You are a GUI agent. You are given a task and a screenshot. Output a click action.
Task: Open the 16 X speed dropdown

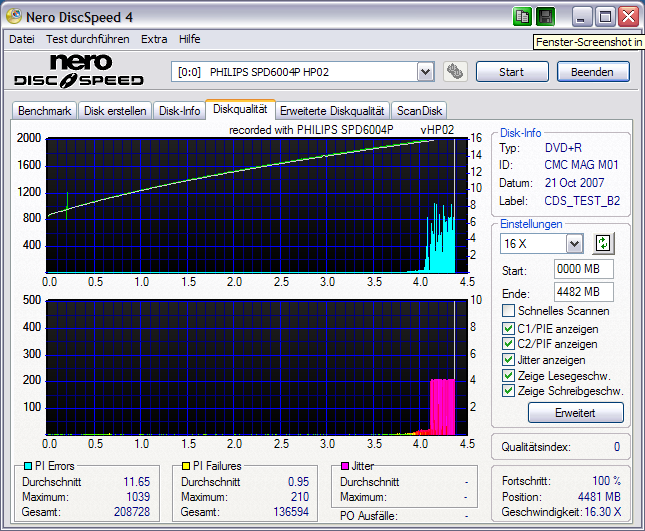coord(574,244)
